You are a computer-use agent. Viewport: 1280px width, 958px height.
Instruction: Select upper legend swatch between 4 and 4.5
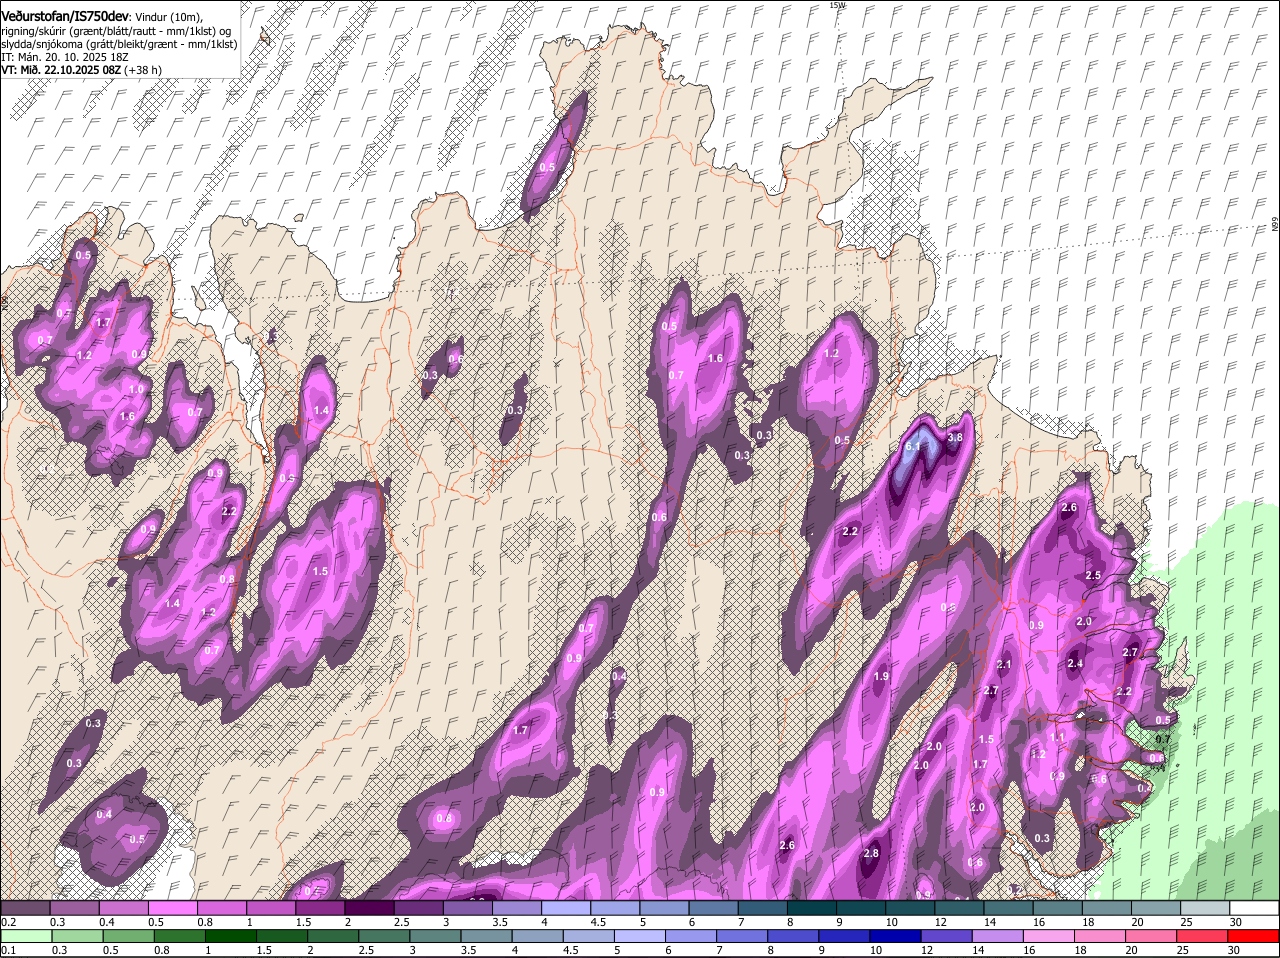(x=565, y=907)
